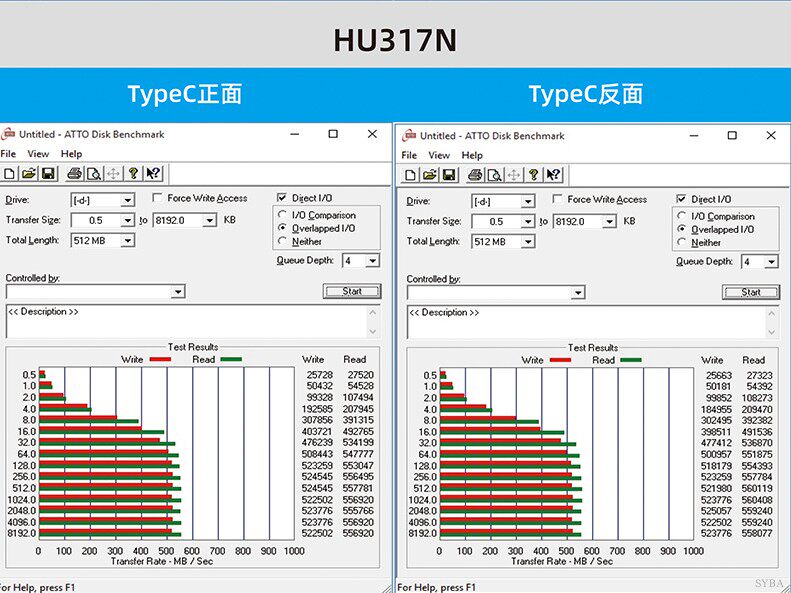Open Queue Depth dropdown in left window
Screen dimensions: 791x593
(x=373, y=261)
